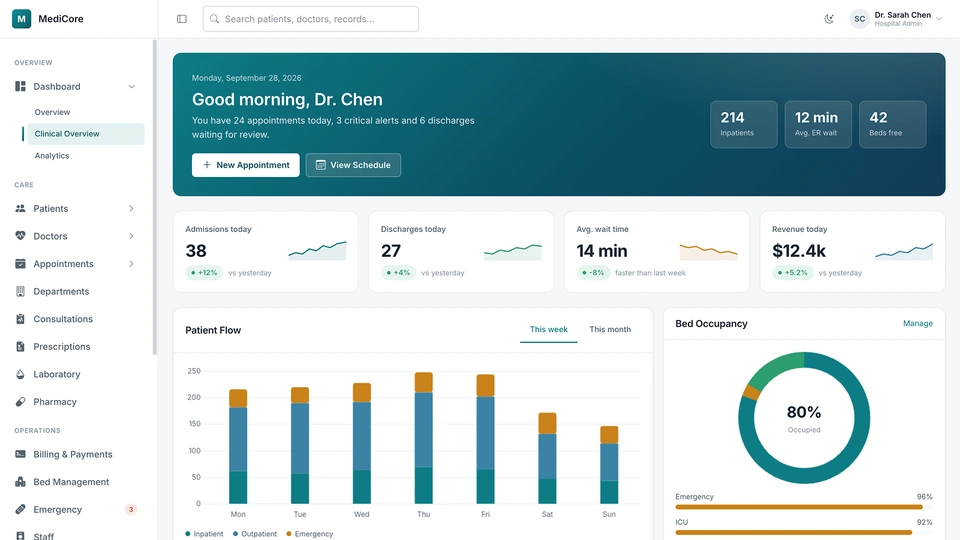This screenshot has height=540, width=960.
Task: Click the +4% discharges badge
Action: 398,273
